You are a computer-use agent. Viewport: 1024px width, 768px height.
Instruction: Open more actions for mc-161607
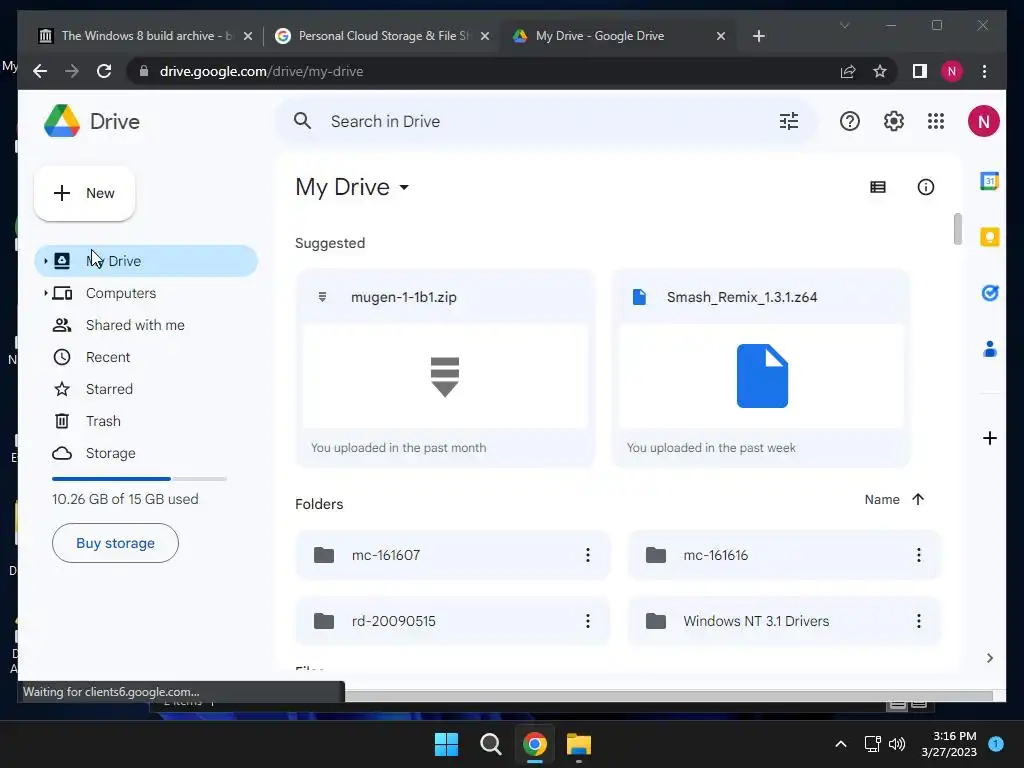pos(588,555)
